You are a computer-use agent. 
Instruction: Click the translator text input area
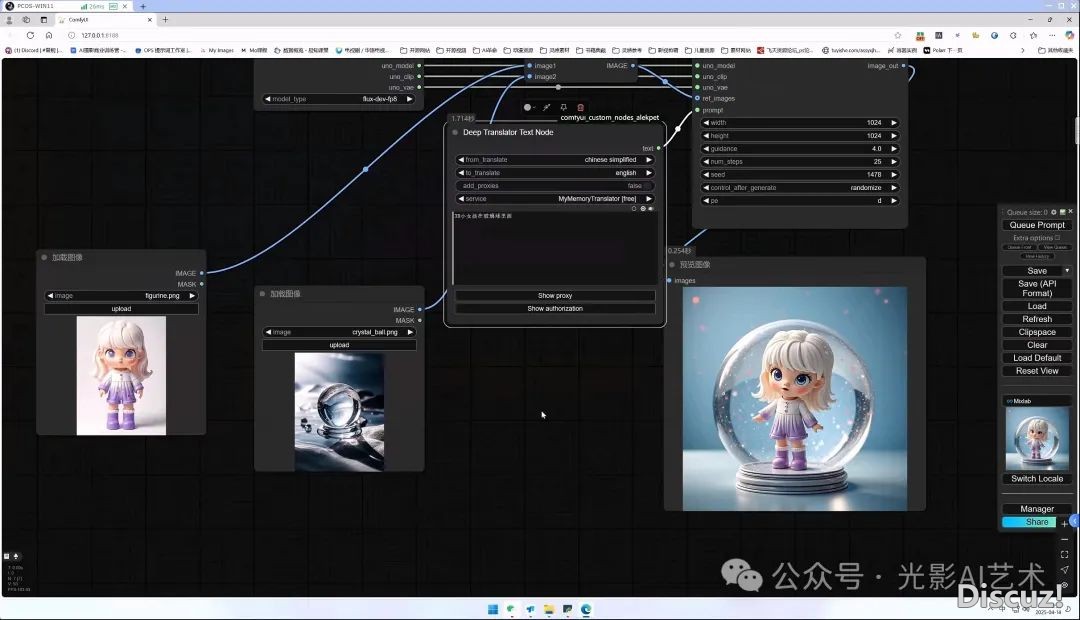pyautogui.click(x=555, y=248)
